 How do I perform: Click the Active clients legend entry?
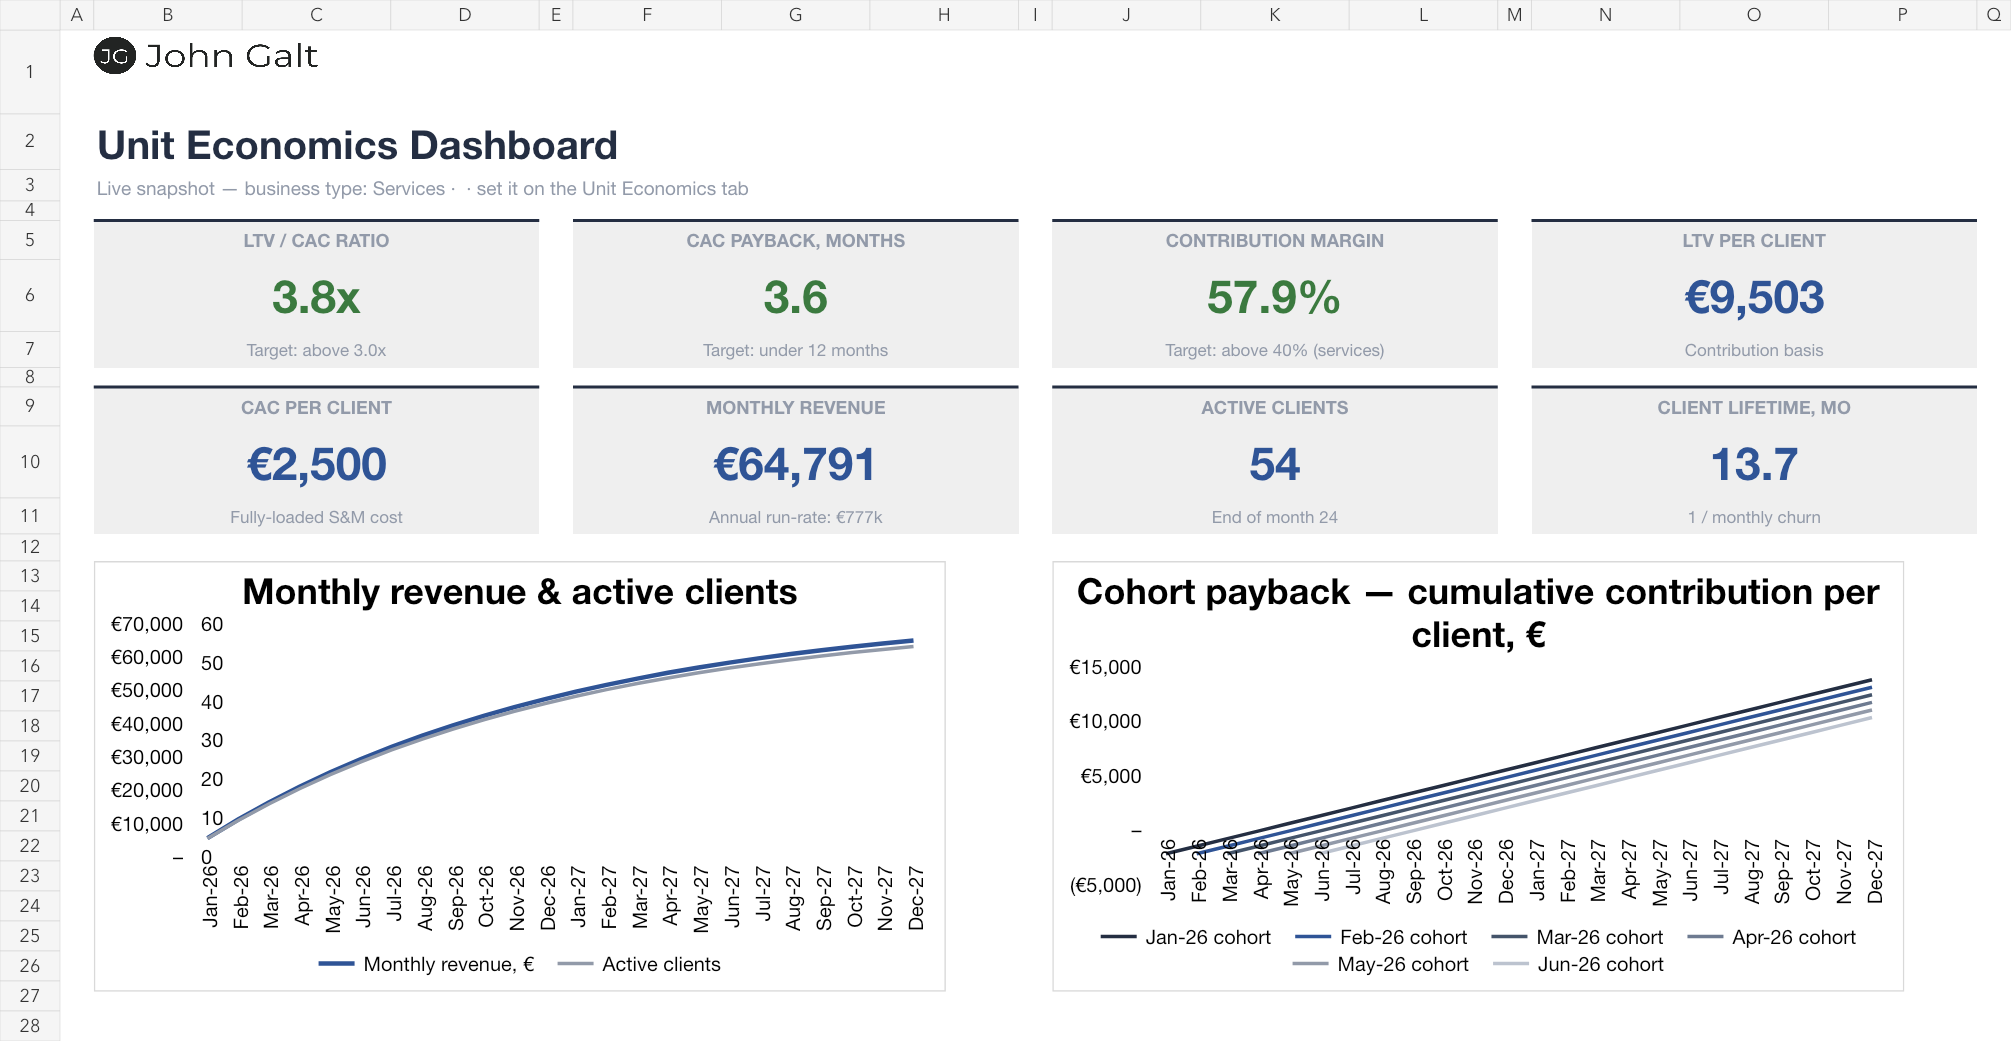pos(639,964)
